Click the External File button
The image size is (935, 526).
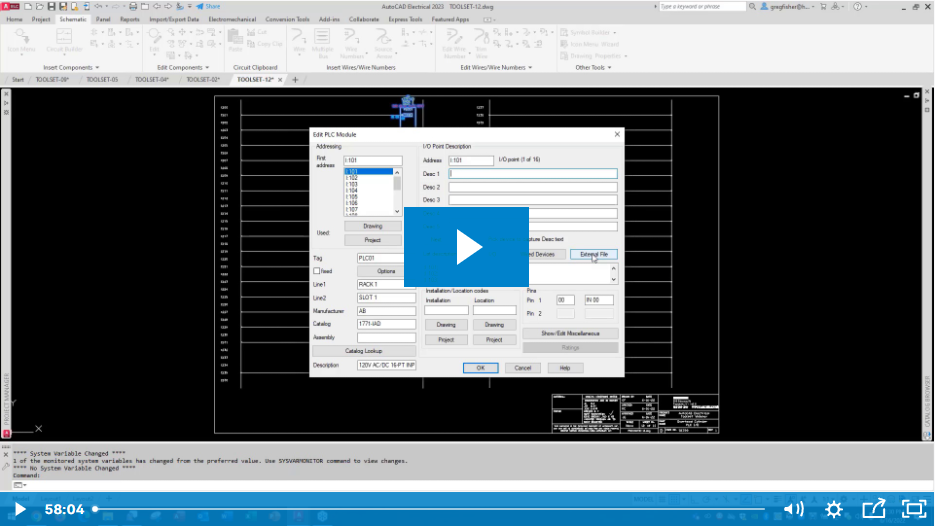[594, 254]
